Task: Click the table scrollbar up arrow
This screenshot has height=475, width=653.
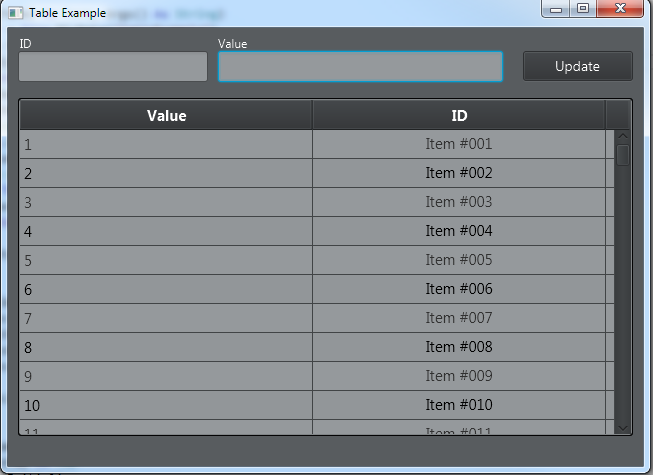Action: [623, 136]
